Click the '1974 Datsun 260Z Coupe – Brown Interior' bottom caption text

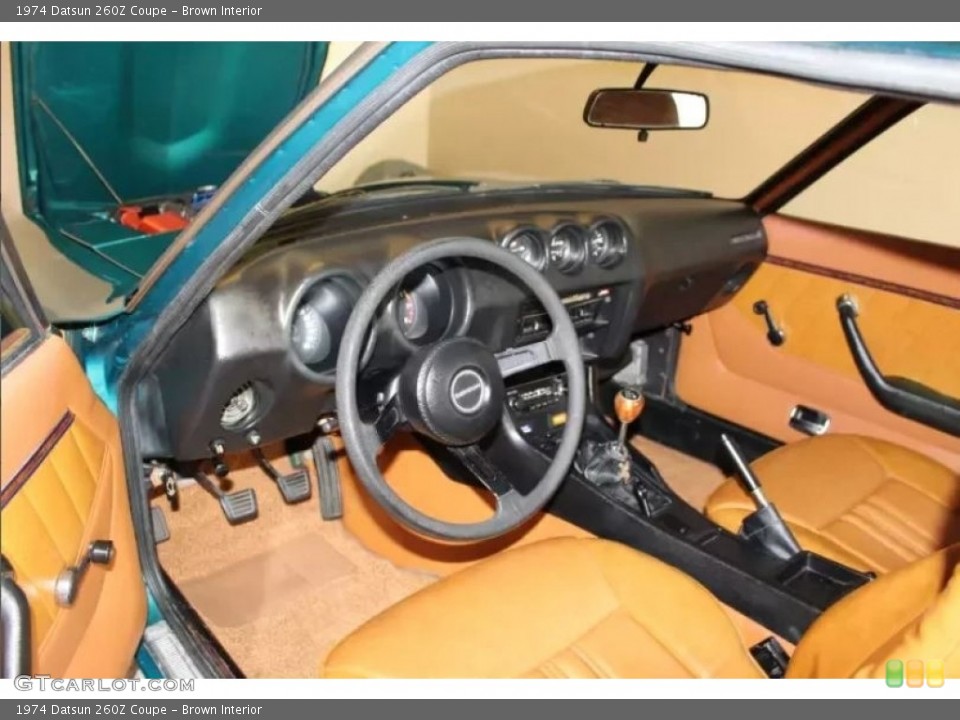pos(139,710)
